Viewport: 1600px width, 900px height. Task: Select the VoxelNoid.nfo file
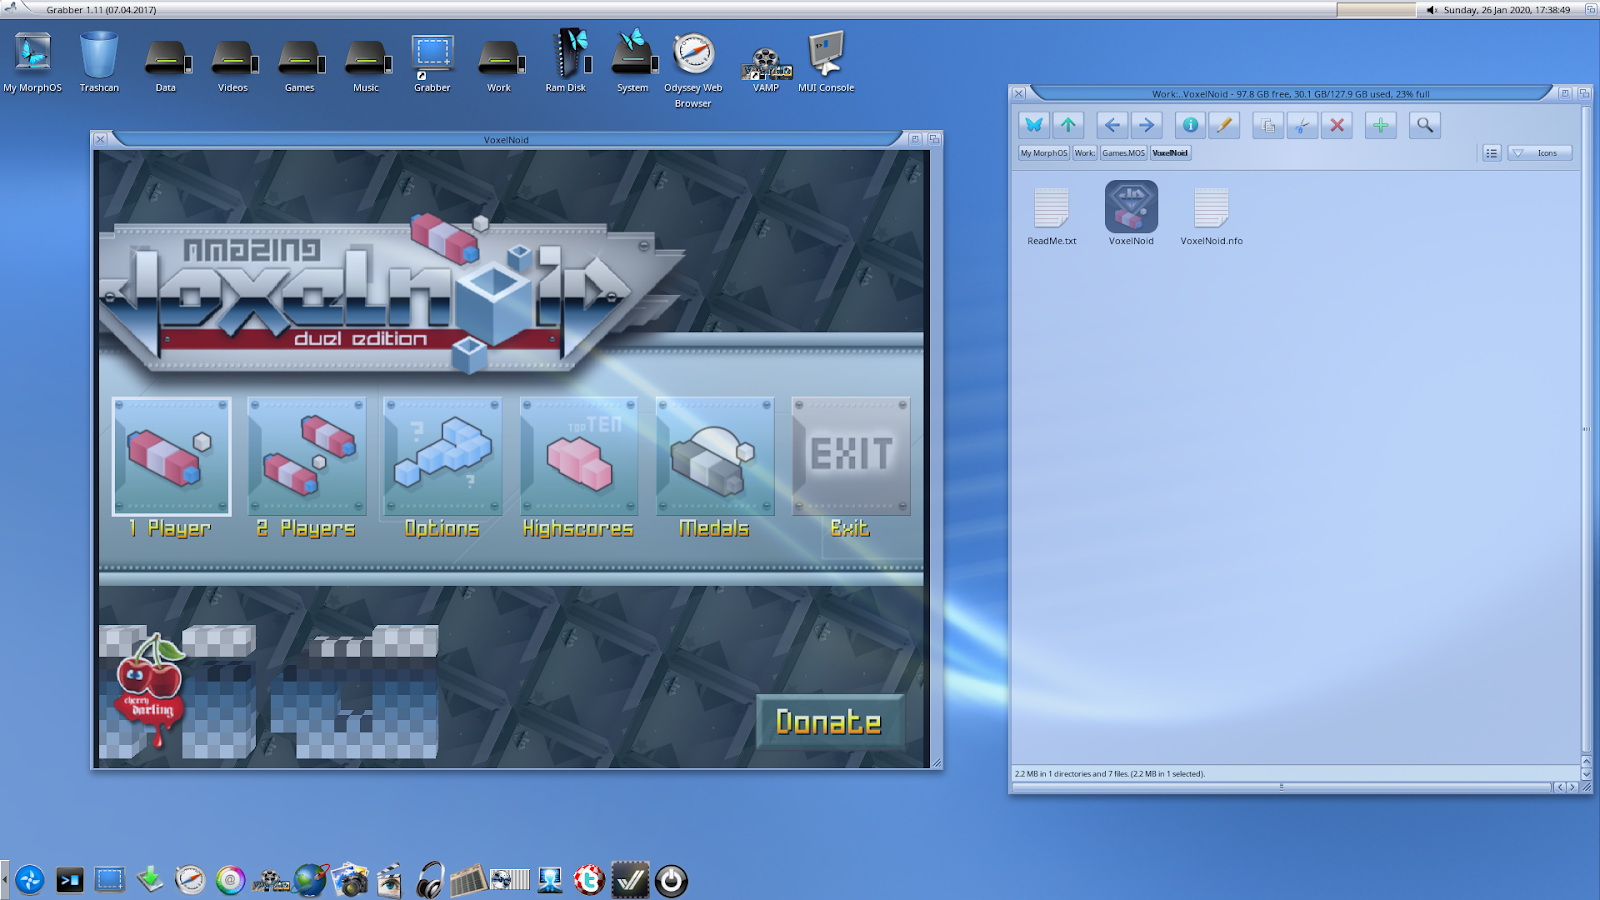(x=1211, y=216)
